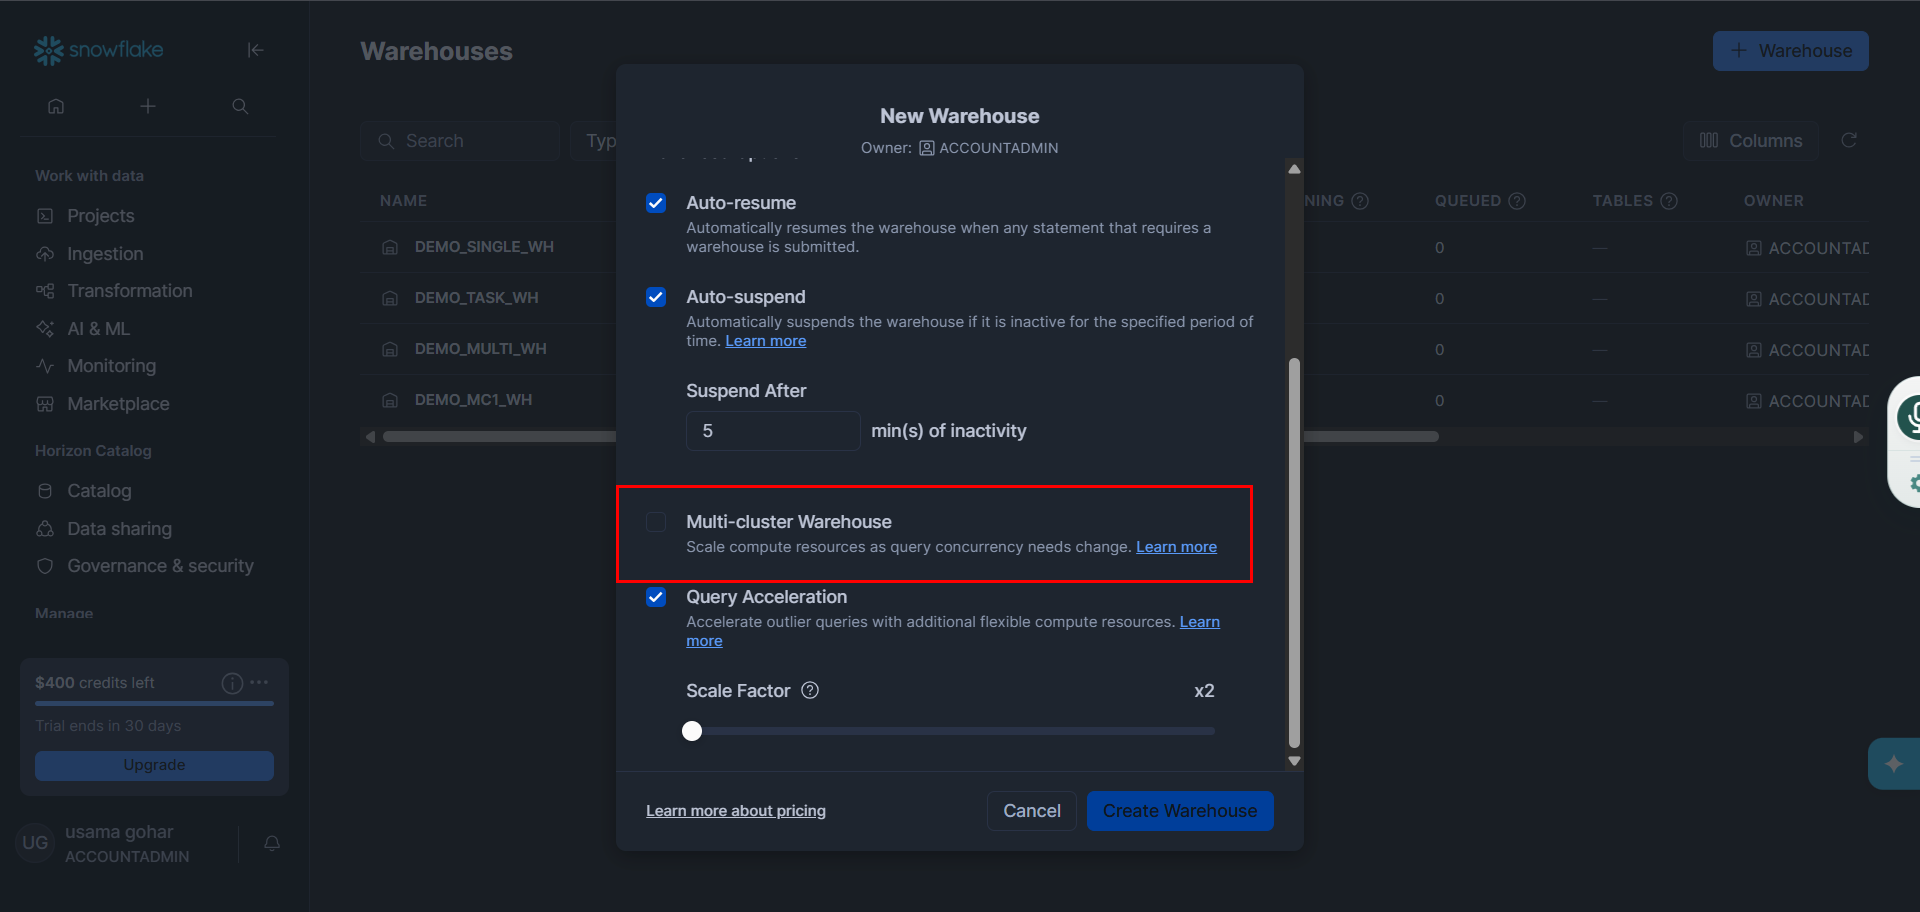Click the Scale Factor slider handle
The width and height of the screenshot is (1920, 912).
pos(692,731)
